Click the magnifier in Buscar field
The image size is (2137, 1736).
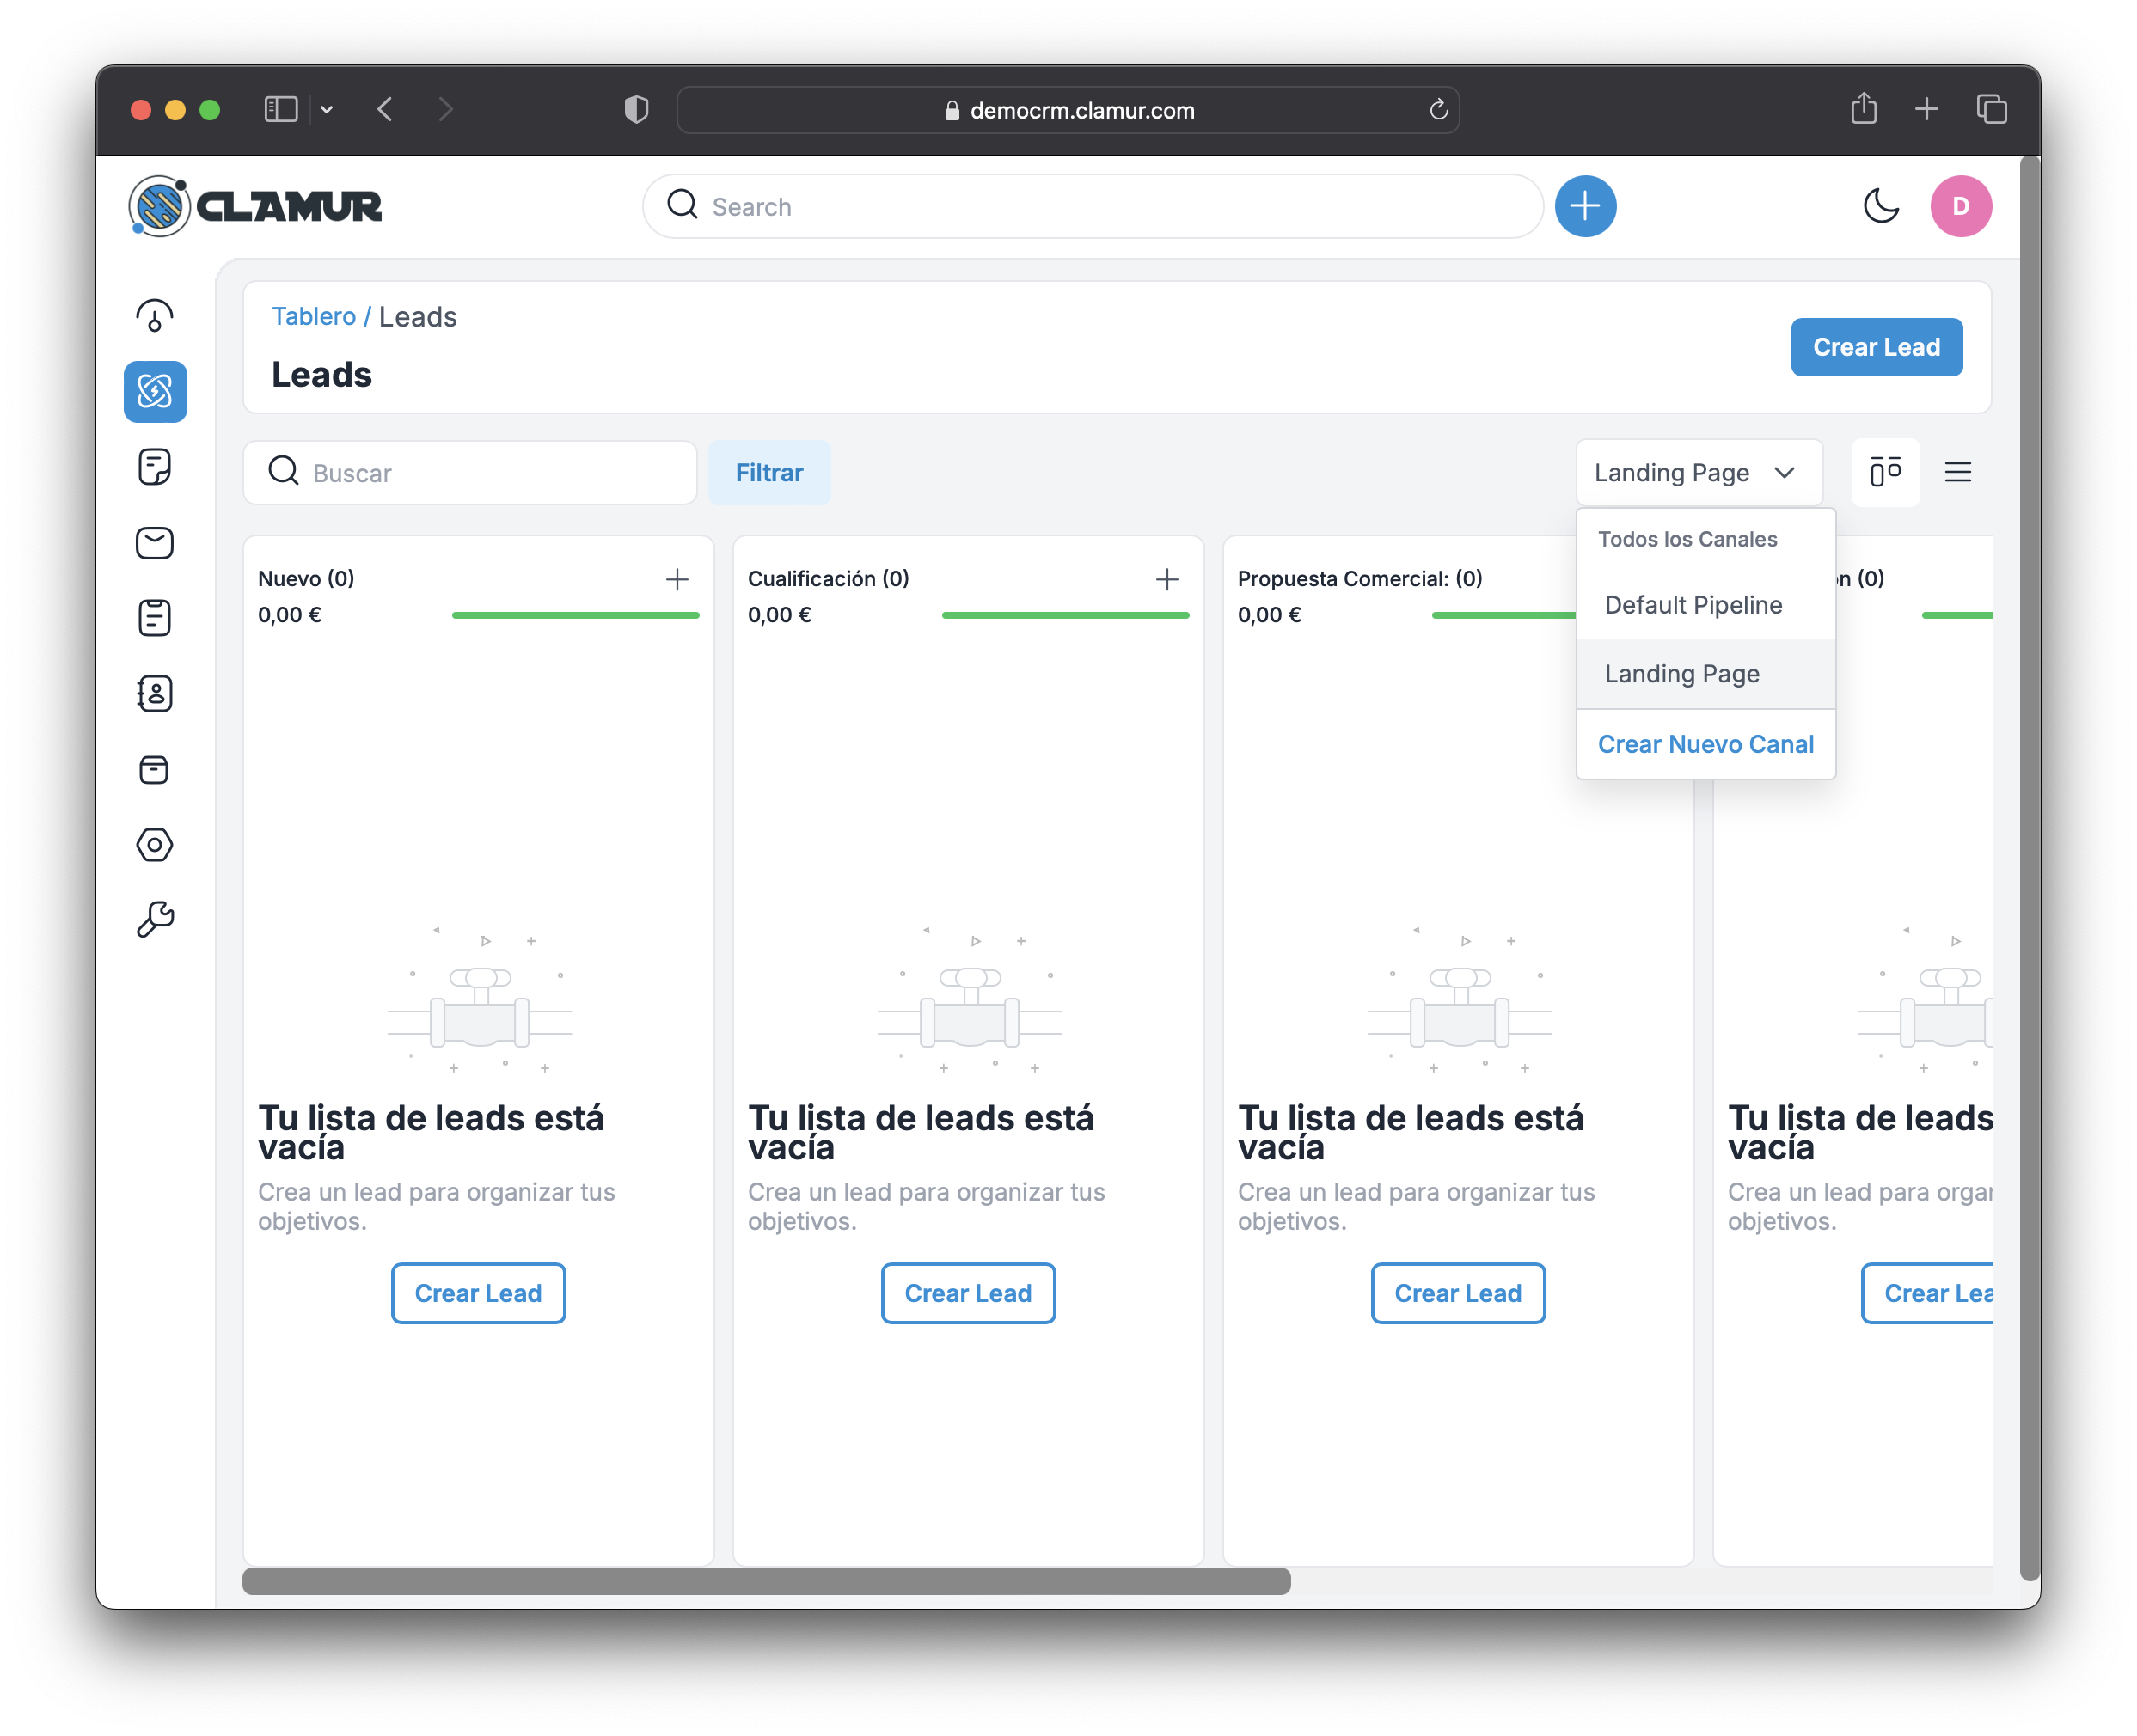tap(284, 471)
